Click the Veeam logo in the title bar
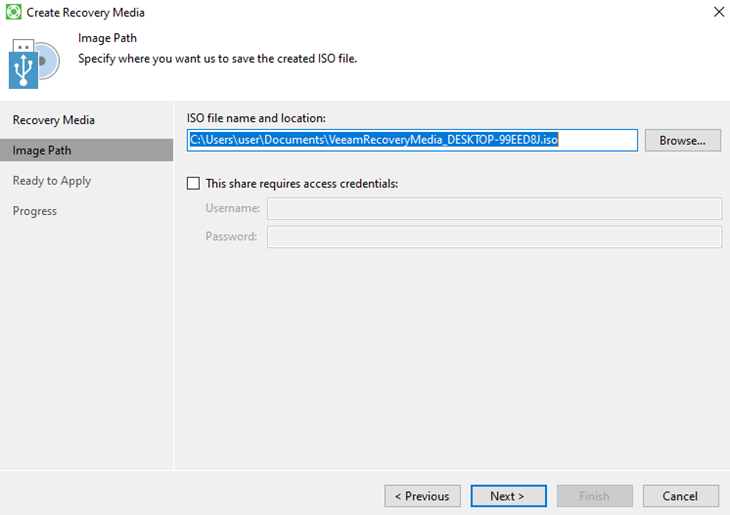 [13, 13]
